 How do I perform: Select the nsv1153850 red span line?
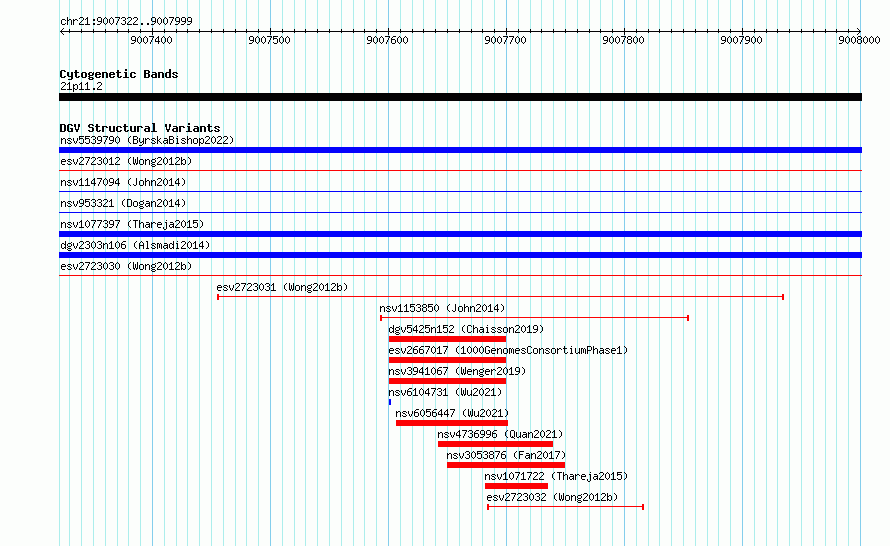(535, 318)
